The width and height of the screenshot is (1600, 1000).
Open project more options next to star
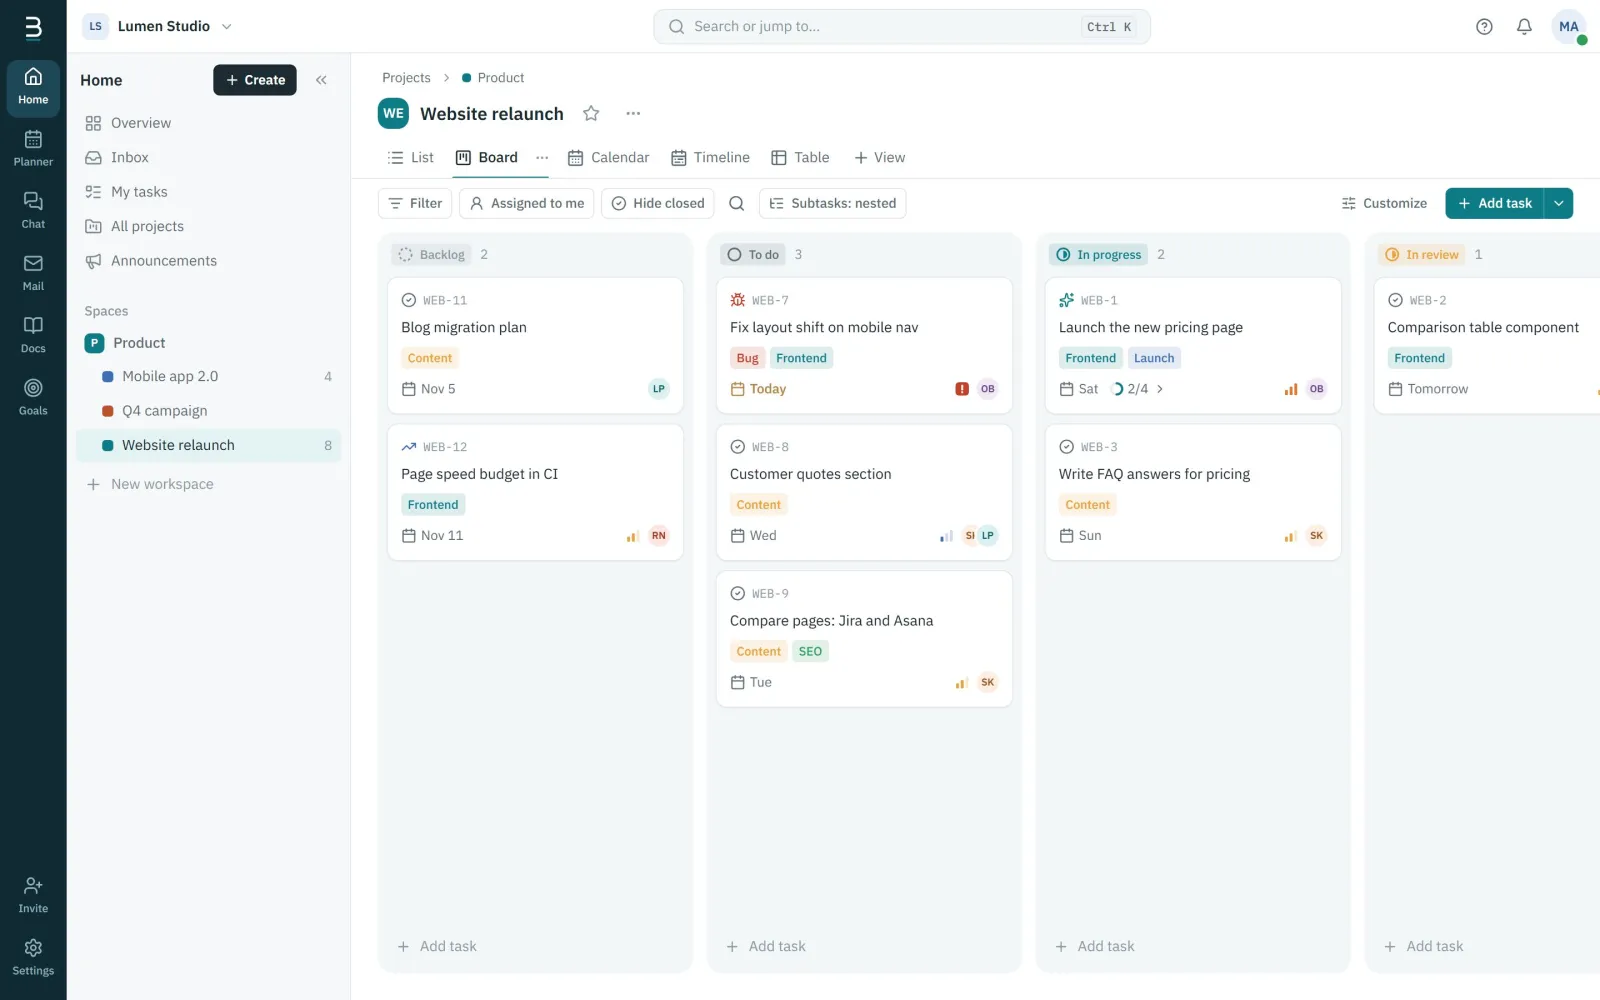(x=633, y=114)
